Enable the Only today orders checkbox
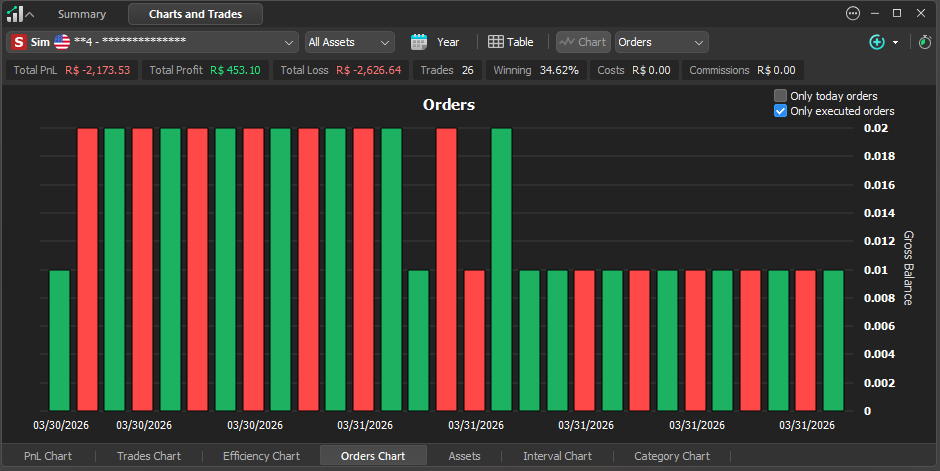The width and height of the screenshot is (940, 471). (x=780, y=96)
